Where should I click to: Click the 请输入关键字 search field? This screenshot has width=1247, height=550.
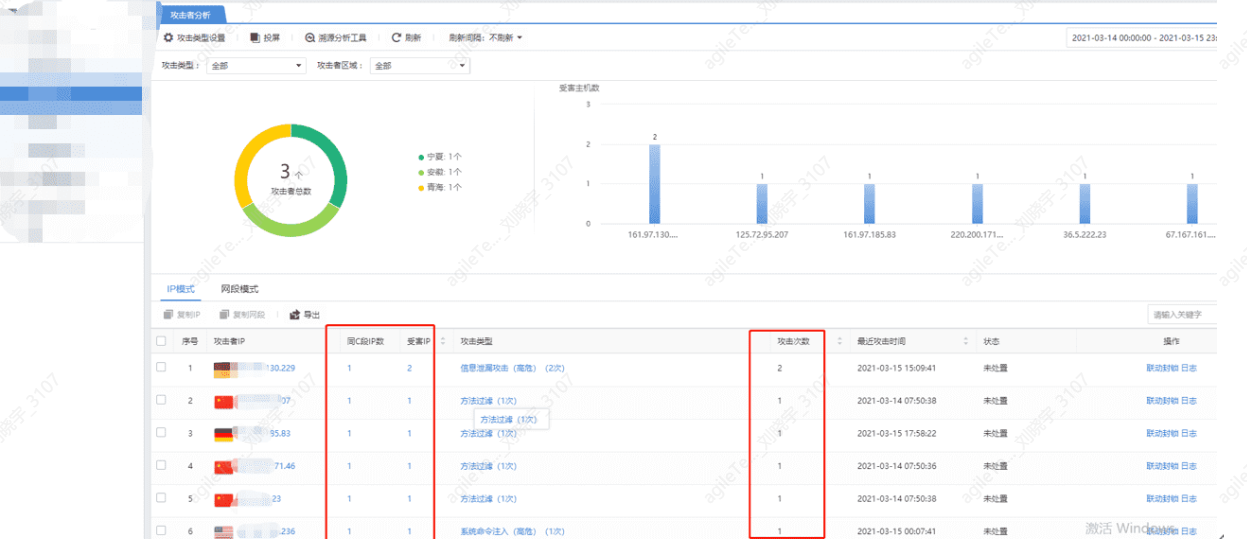click(x=1182, y=315)
